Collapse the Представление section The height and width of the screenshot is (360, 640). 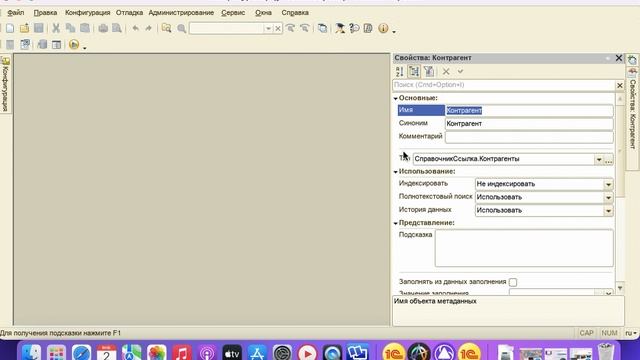[x=396, y=223]
